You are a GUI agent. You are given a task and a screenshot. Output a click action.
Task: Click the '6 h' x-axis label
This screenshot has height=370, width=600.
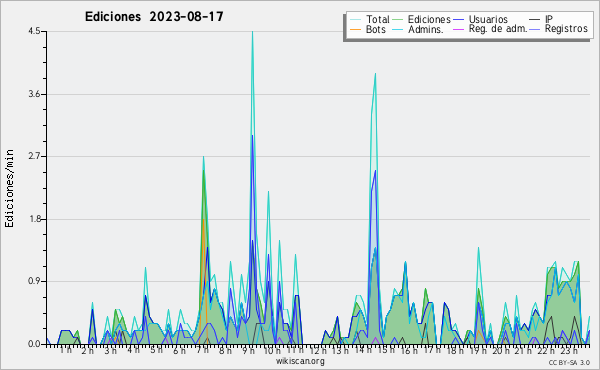[x=179, y=351]
